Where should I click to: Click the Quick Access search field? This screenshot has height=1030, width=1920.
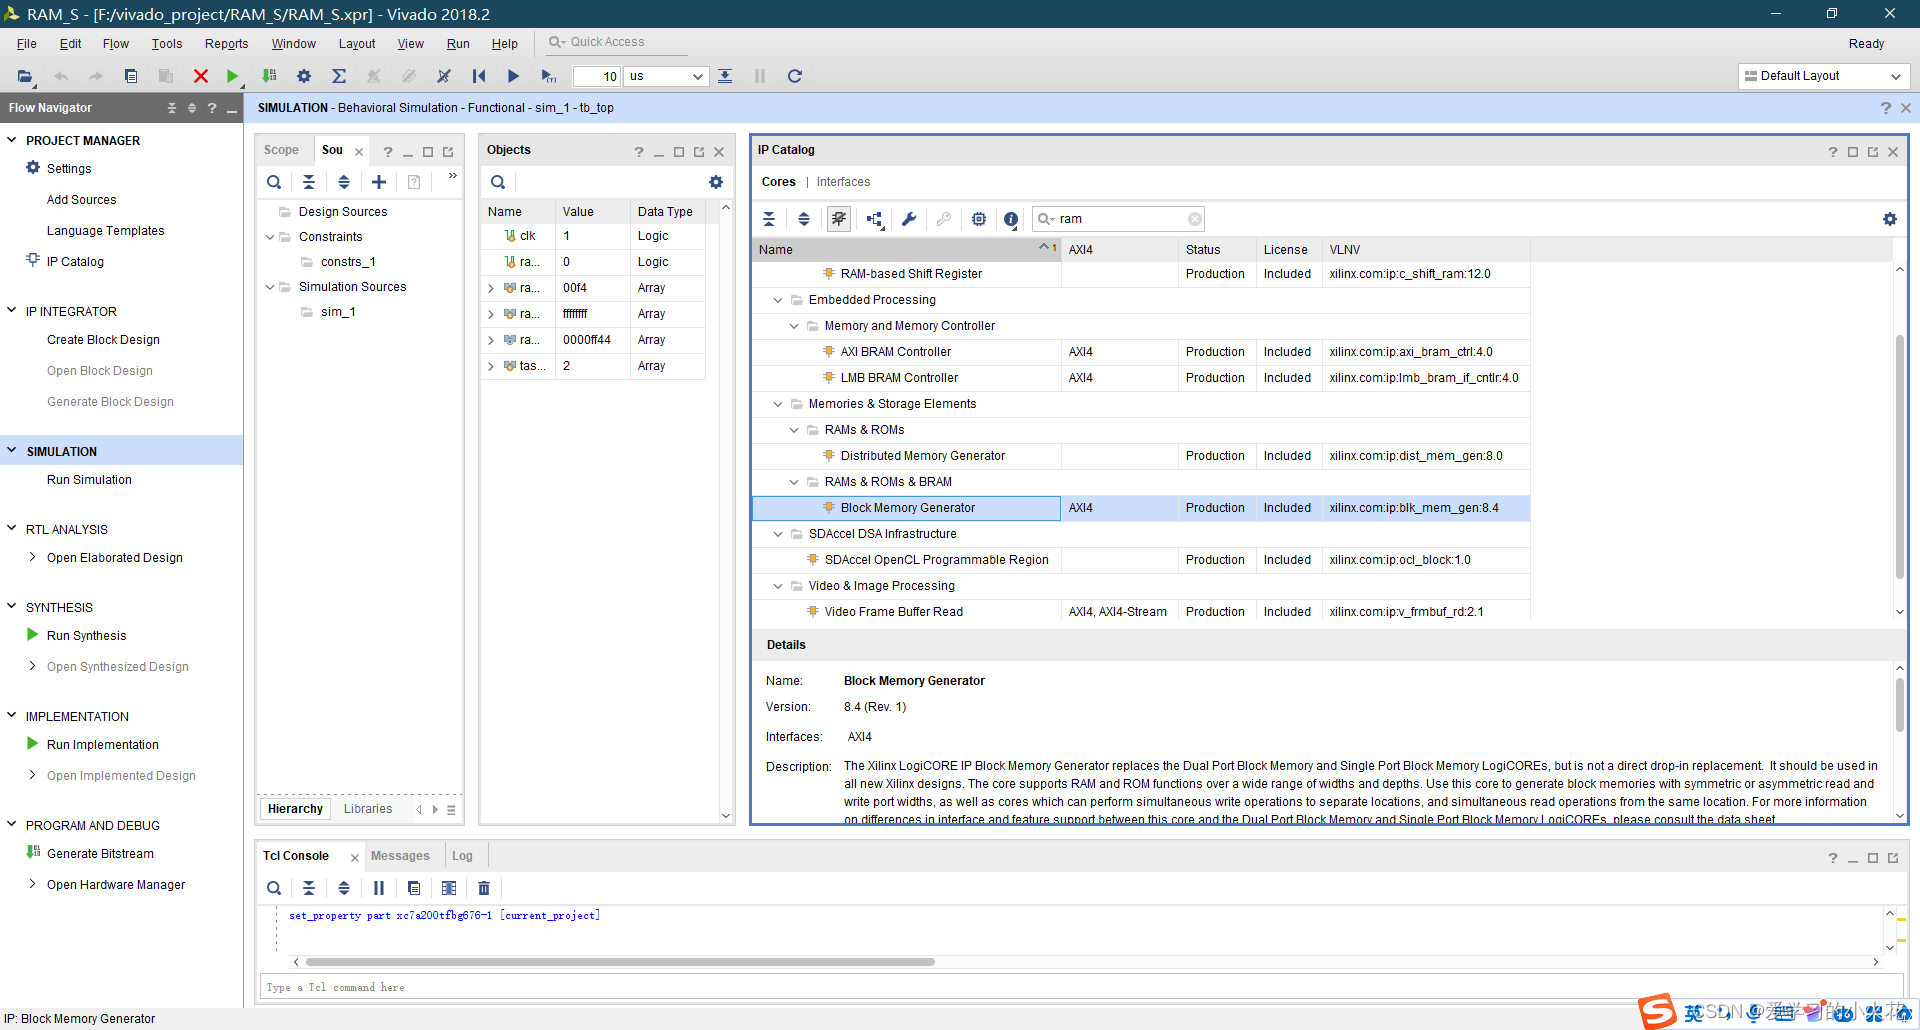(x=617, y=42)
